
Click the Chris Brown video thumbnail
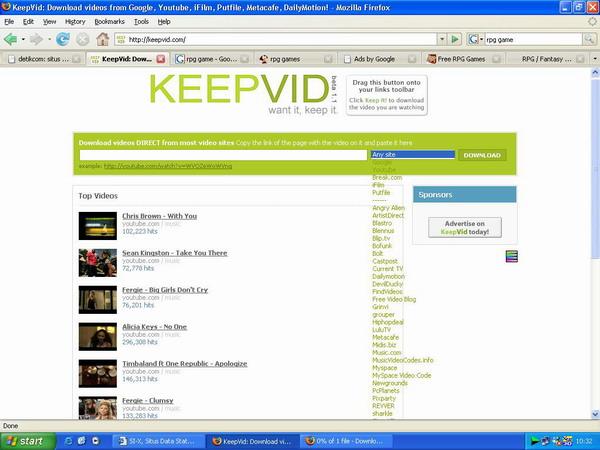click(x=98, y=226)
